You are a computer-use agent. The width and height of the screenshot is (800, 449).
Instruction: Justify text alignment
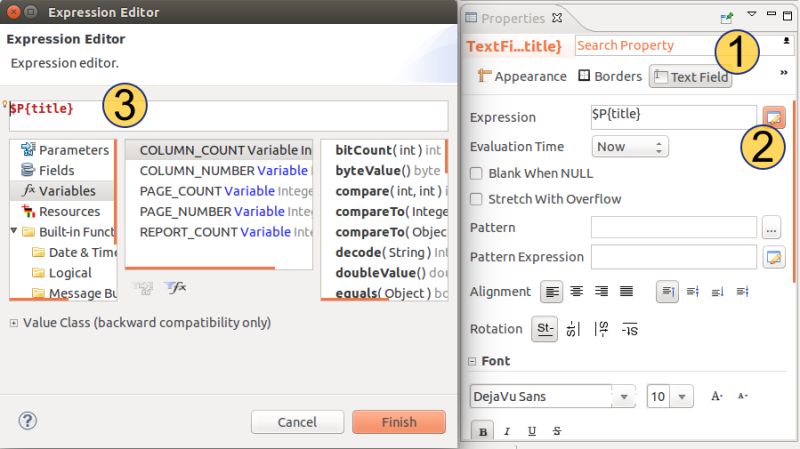[626, 291]
